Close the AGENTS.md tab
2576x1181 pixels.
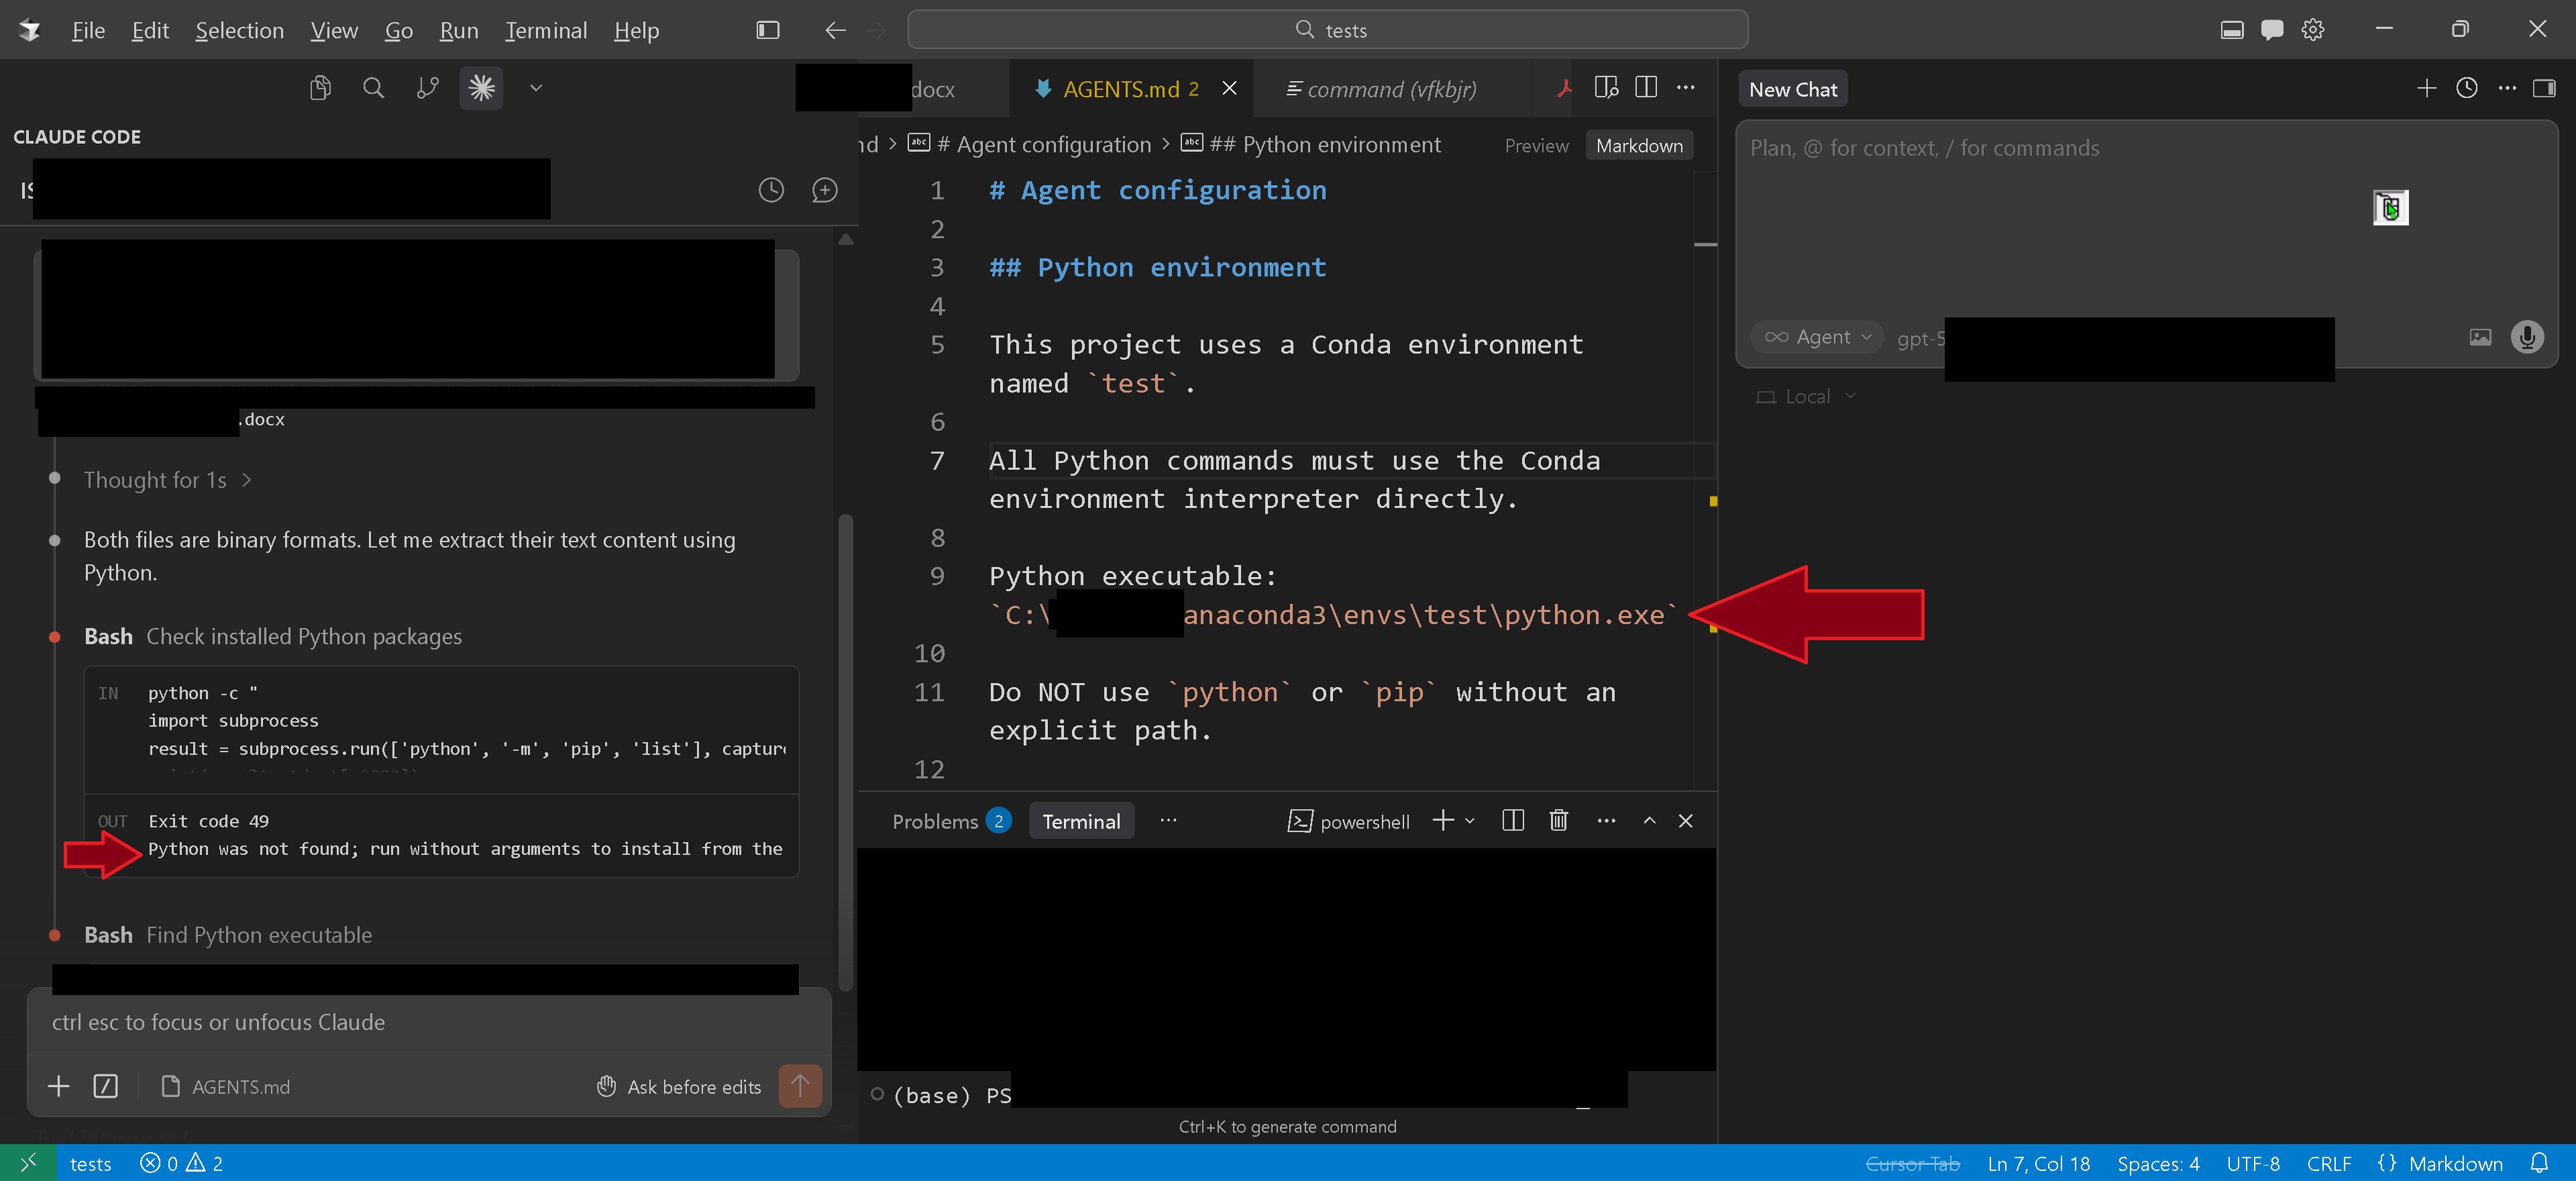(1230, 89)
